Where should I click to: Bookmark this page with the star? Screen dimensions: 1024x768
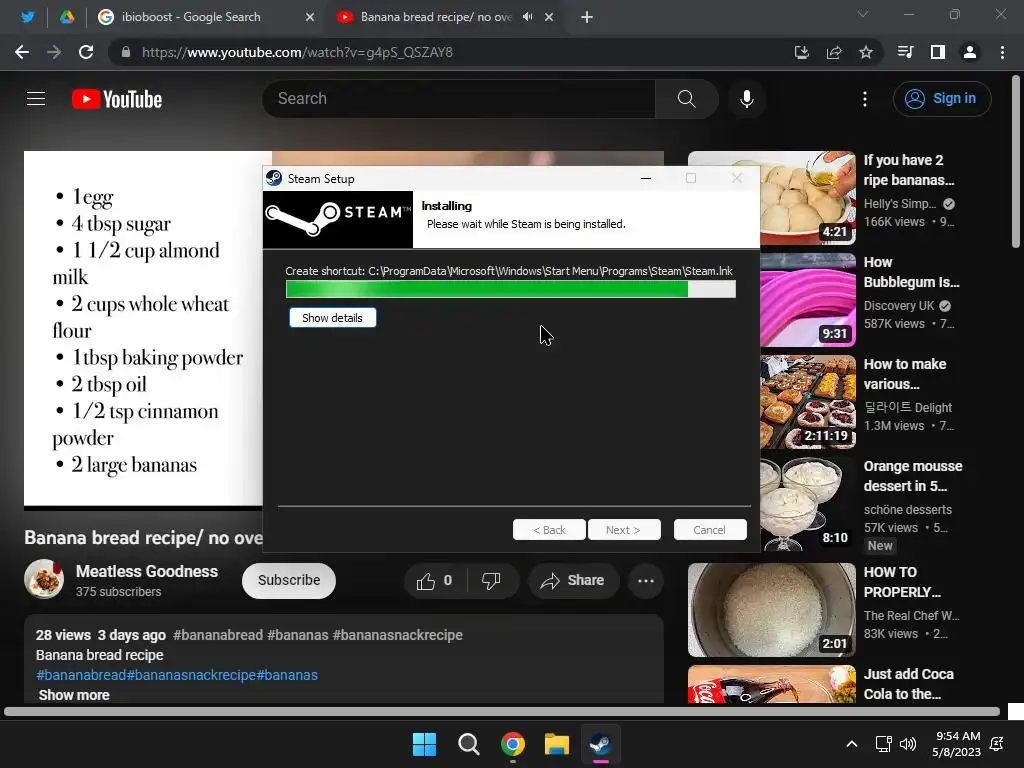[866, 52]
